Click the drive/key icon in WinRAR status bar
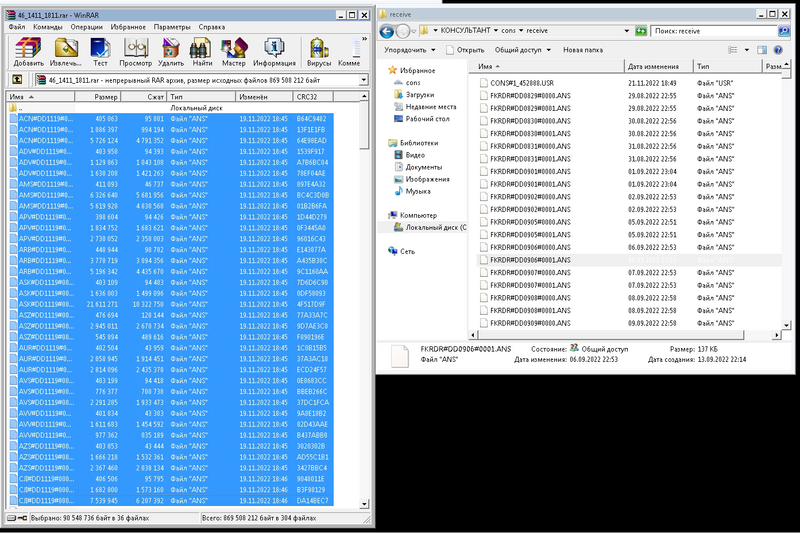This screenshot has width=800, height=533. pyautogui.click(x=17, y=518)
